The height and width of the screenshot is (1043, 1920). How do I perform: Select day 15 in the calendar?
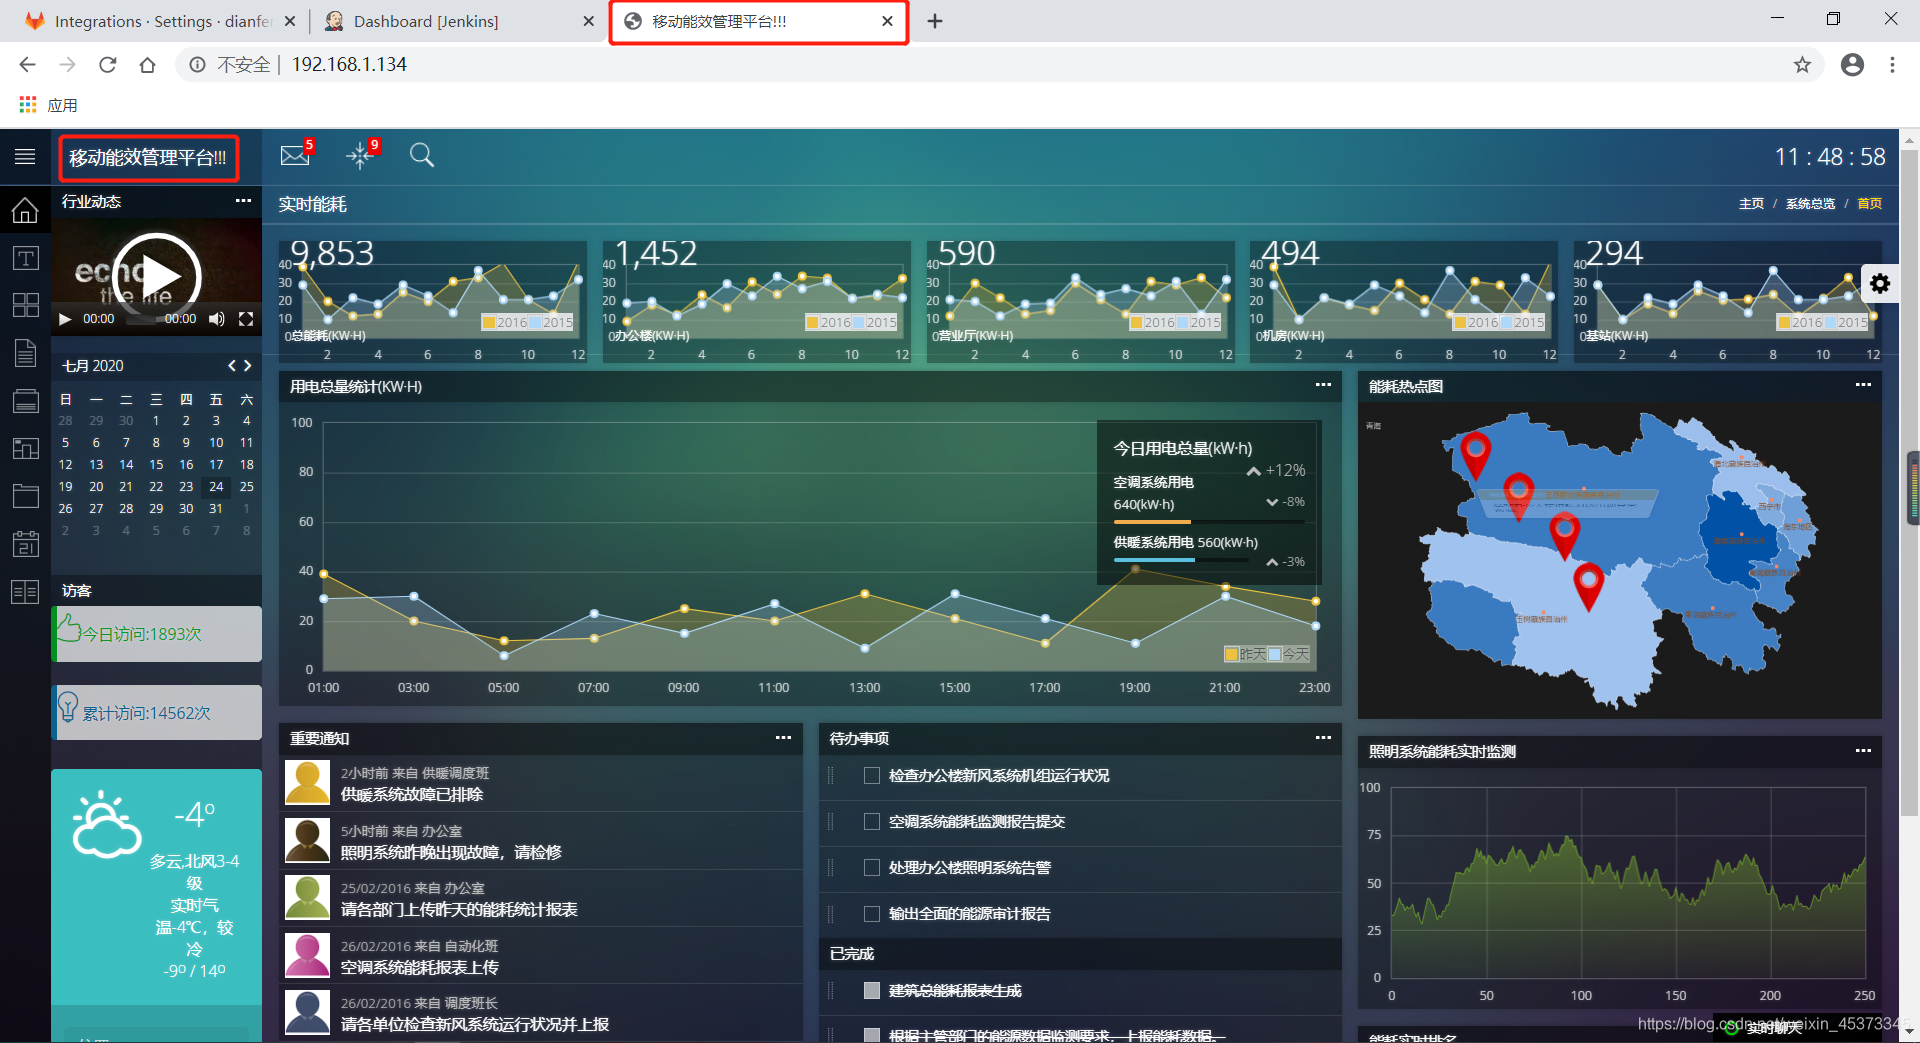click(x=156, y=465)
